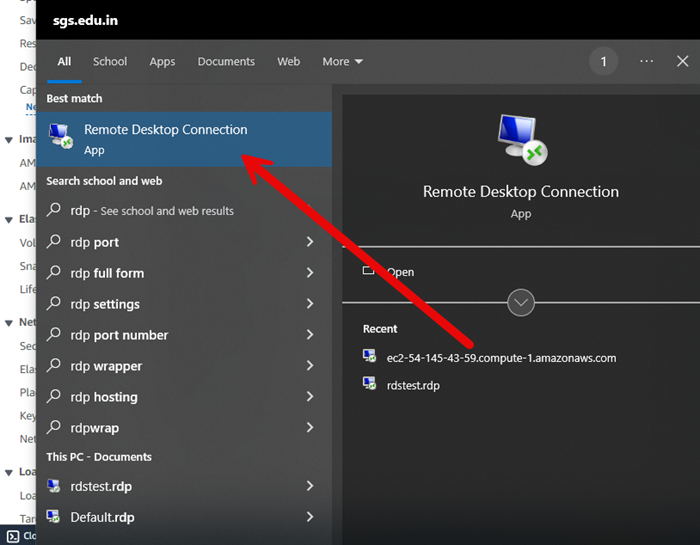The width and height of the screenshot is (700, 545).
Task: Expand the 'rdp hosting' chevron arrow
Action: [x=310, y=396]
